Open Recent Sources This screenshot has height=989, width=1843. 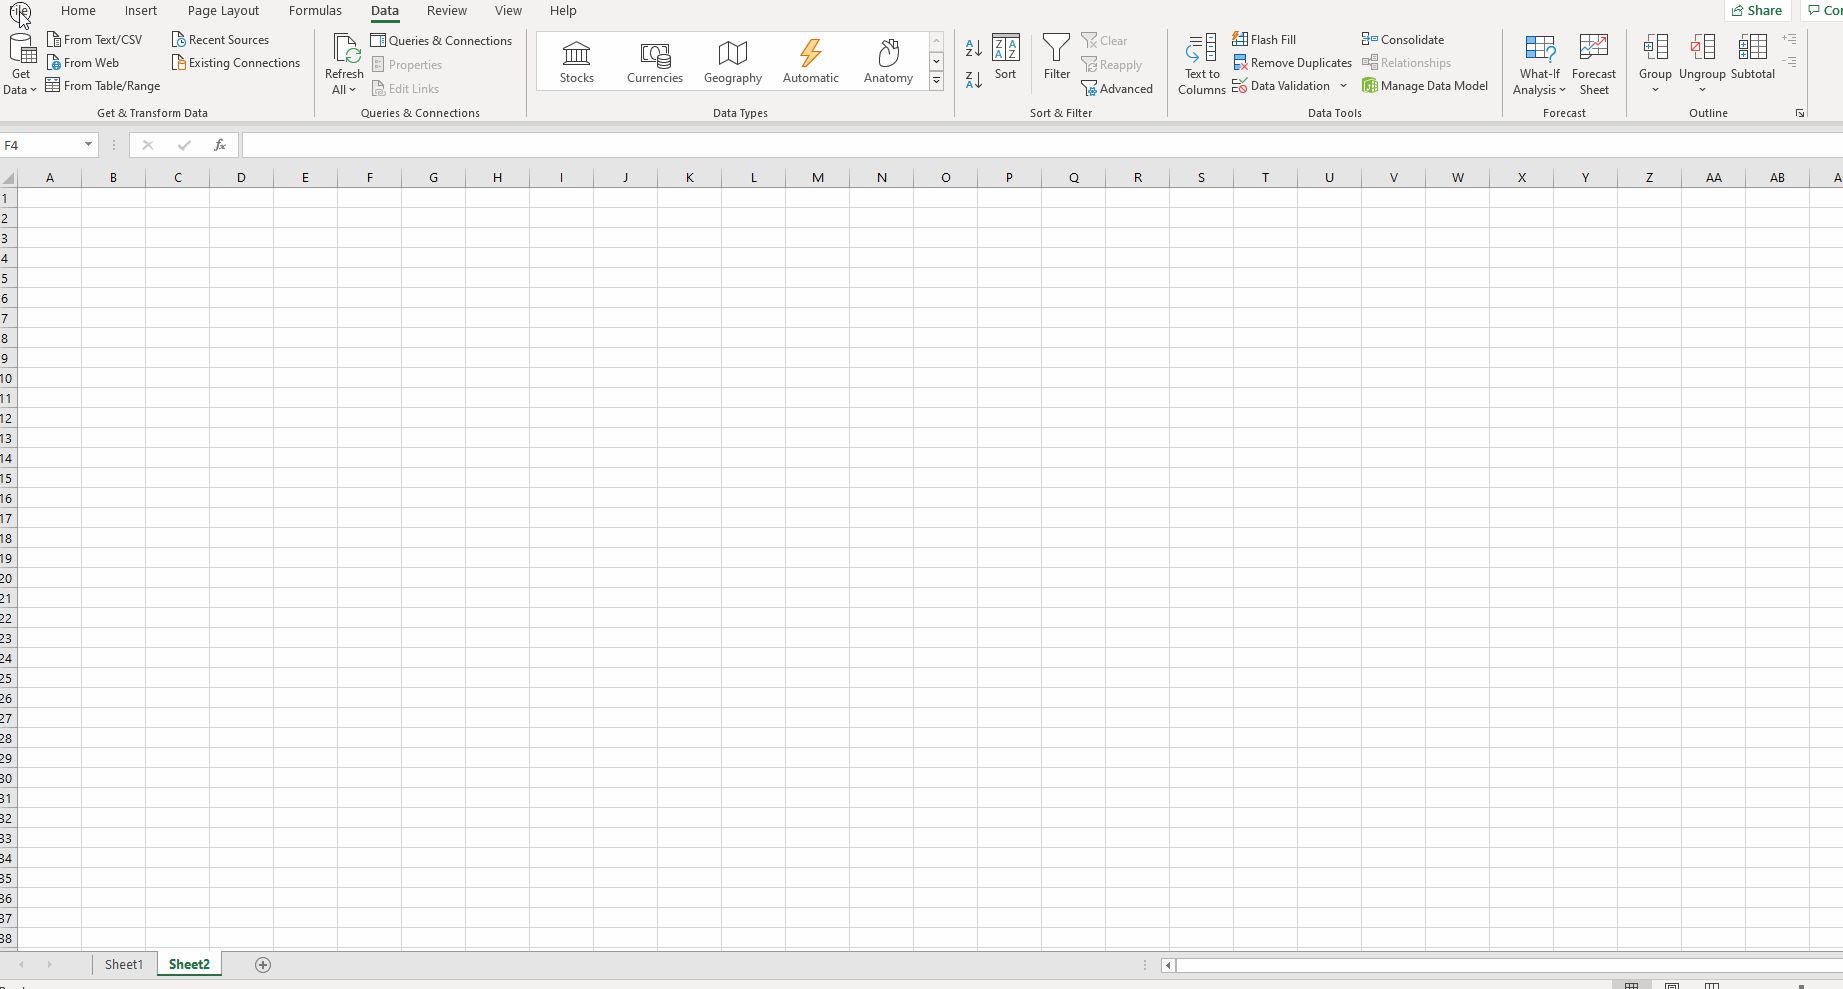220,40
